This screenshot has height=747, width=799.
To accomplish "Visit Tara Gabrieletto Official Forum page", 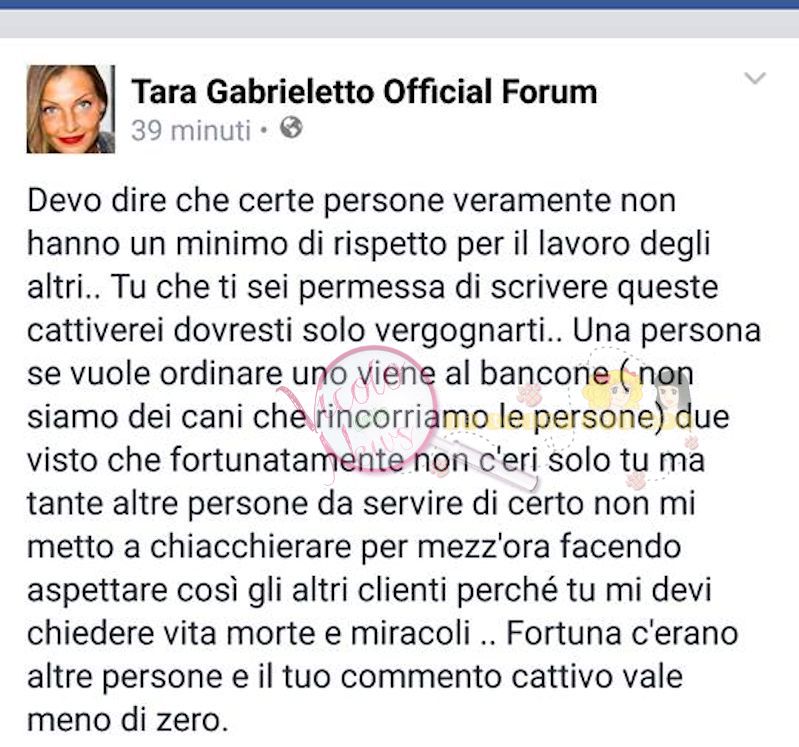I will click(364, 92).
